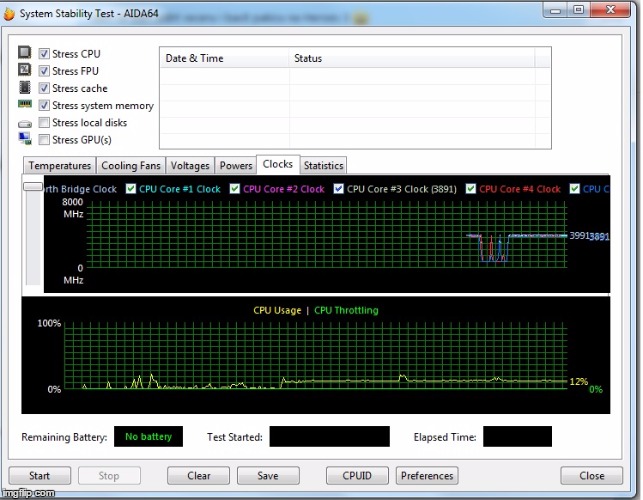643x500 pixels.
Task: Select the Clocks tab
Action: click(278, 164)
